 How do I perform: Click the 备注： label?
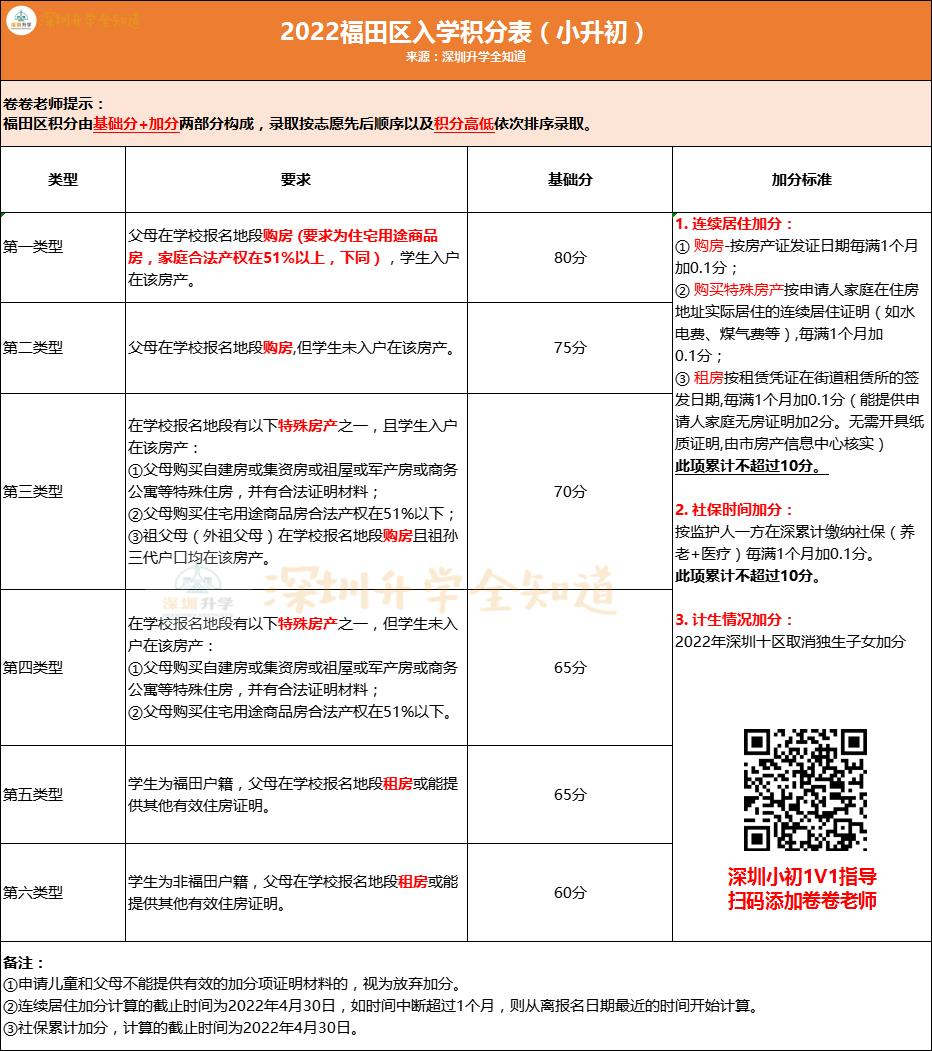(x=24, y=963)
